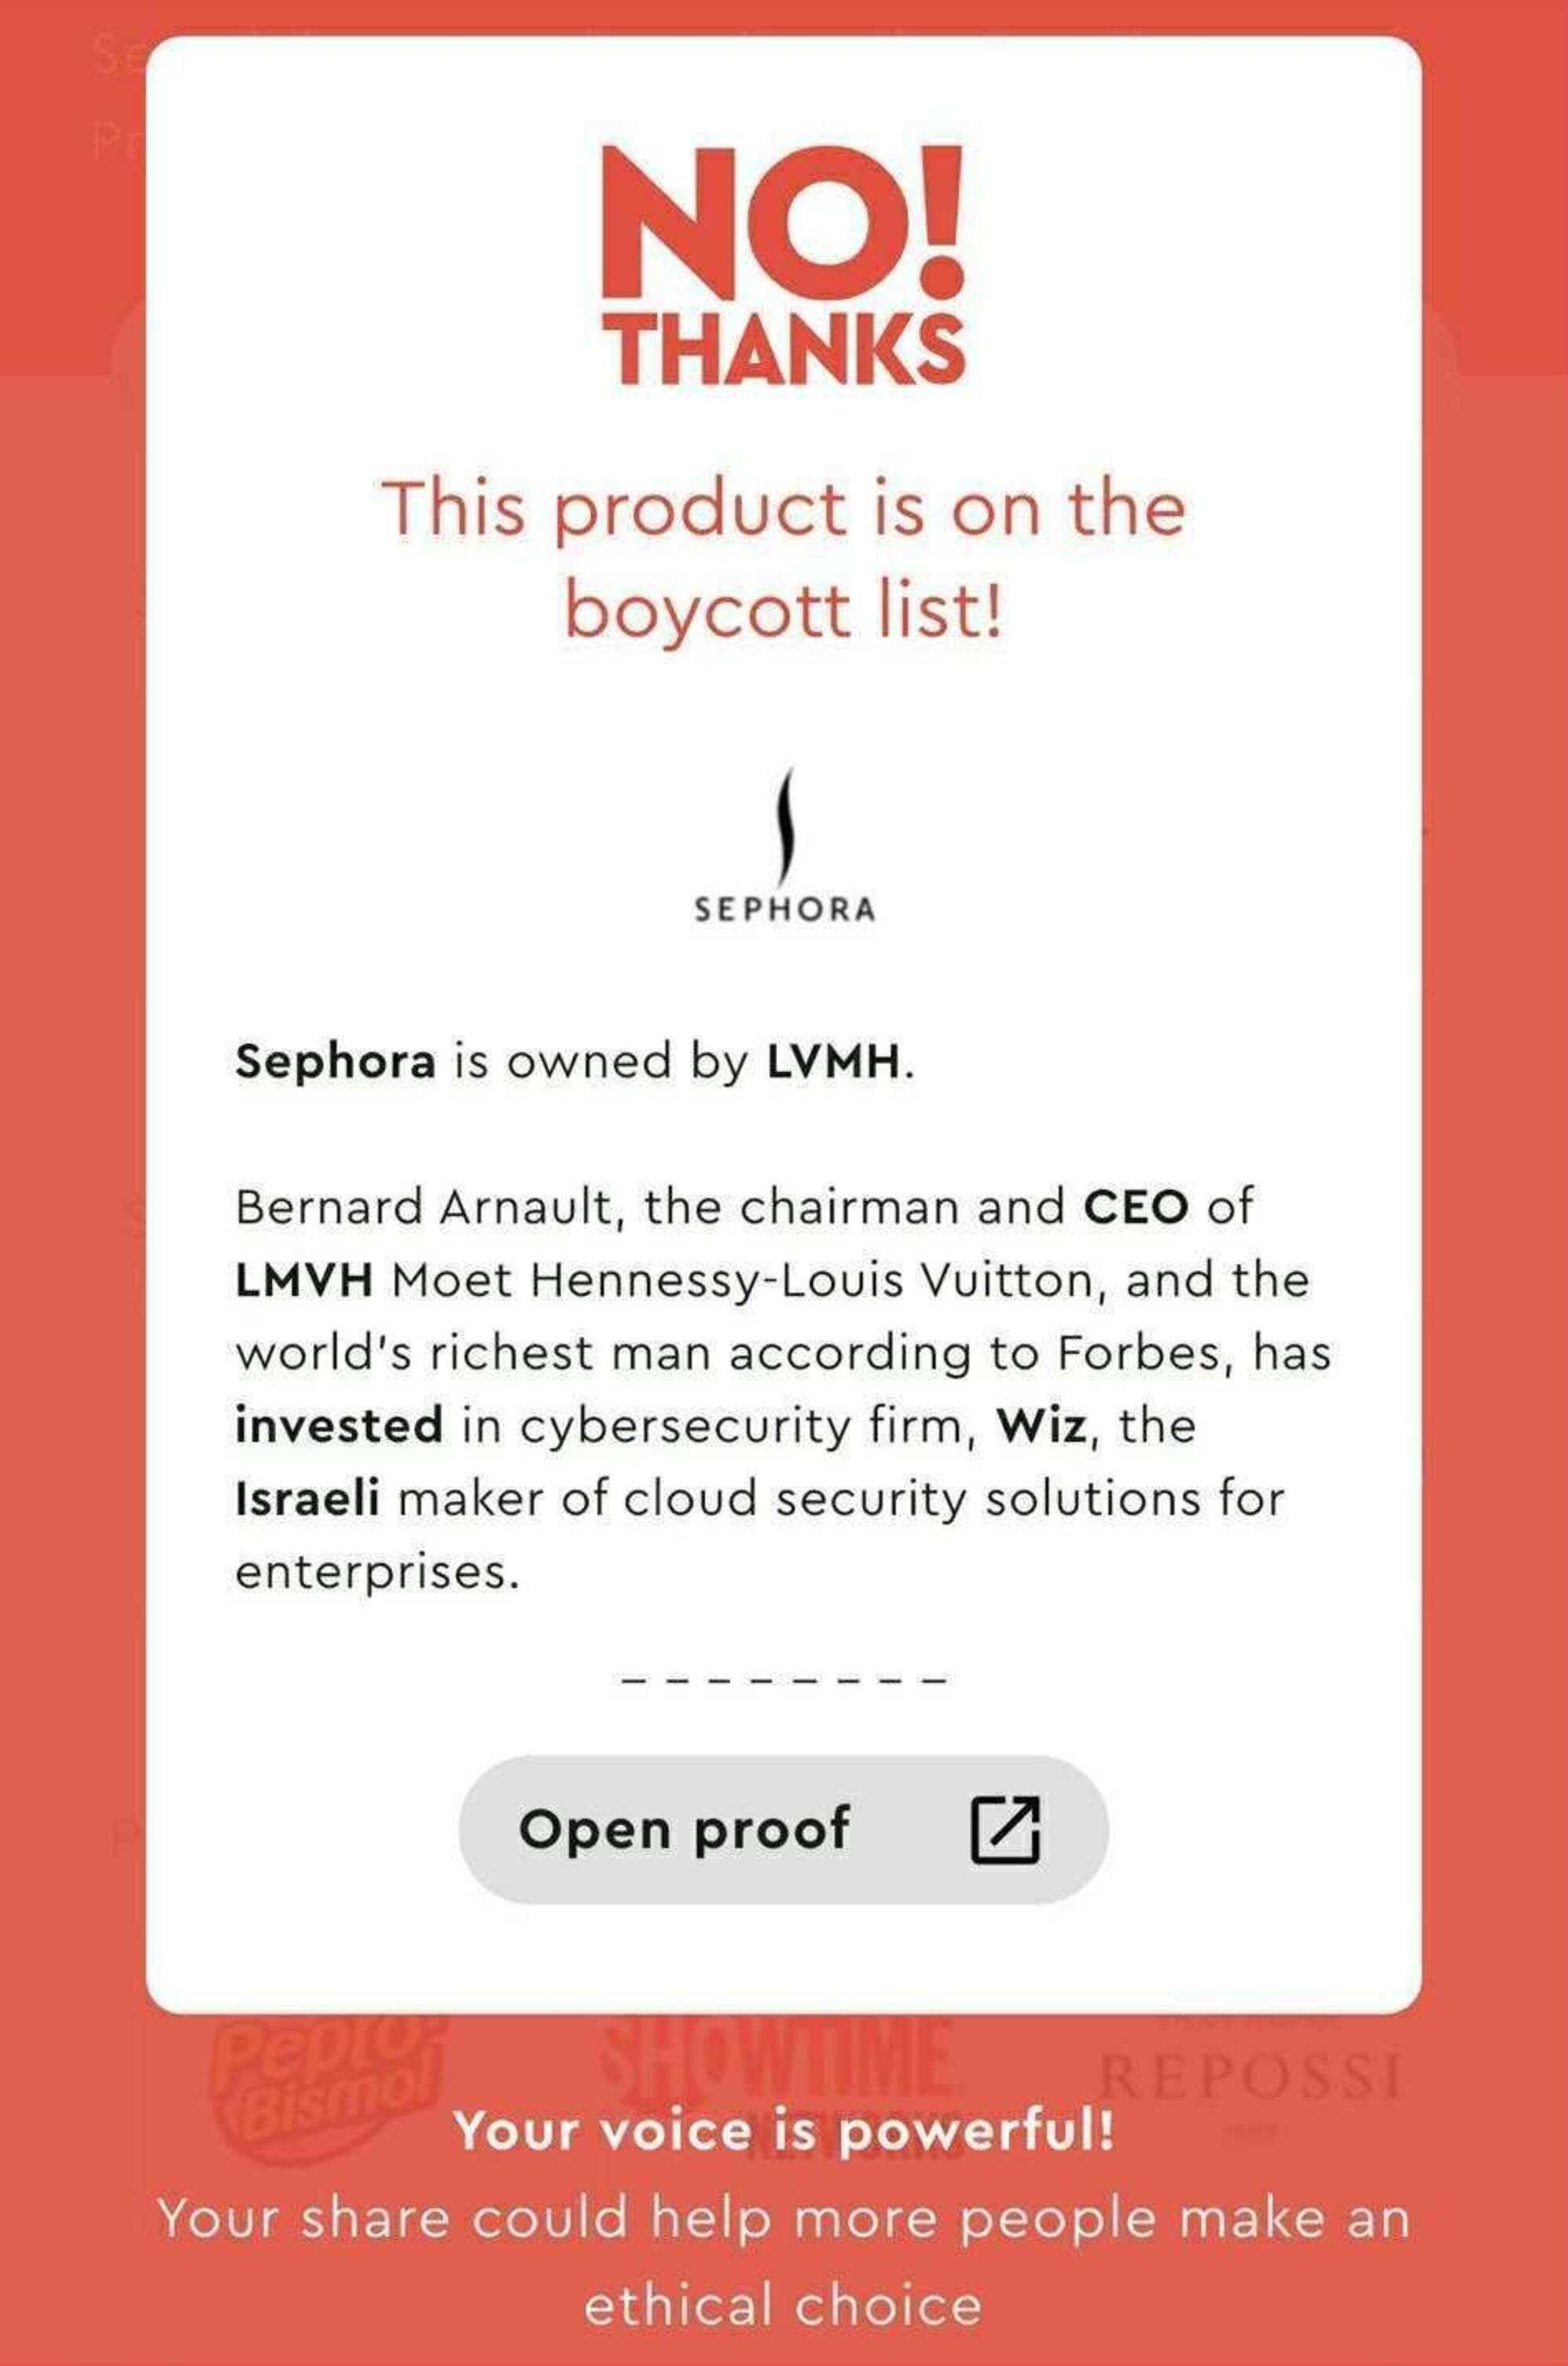Select the faded Showtime brand logo

click(x=779, y=2078)
